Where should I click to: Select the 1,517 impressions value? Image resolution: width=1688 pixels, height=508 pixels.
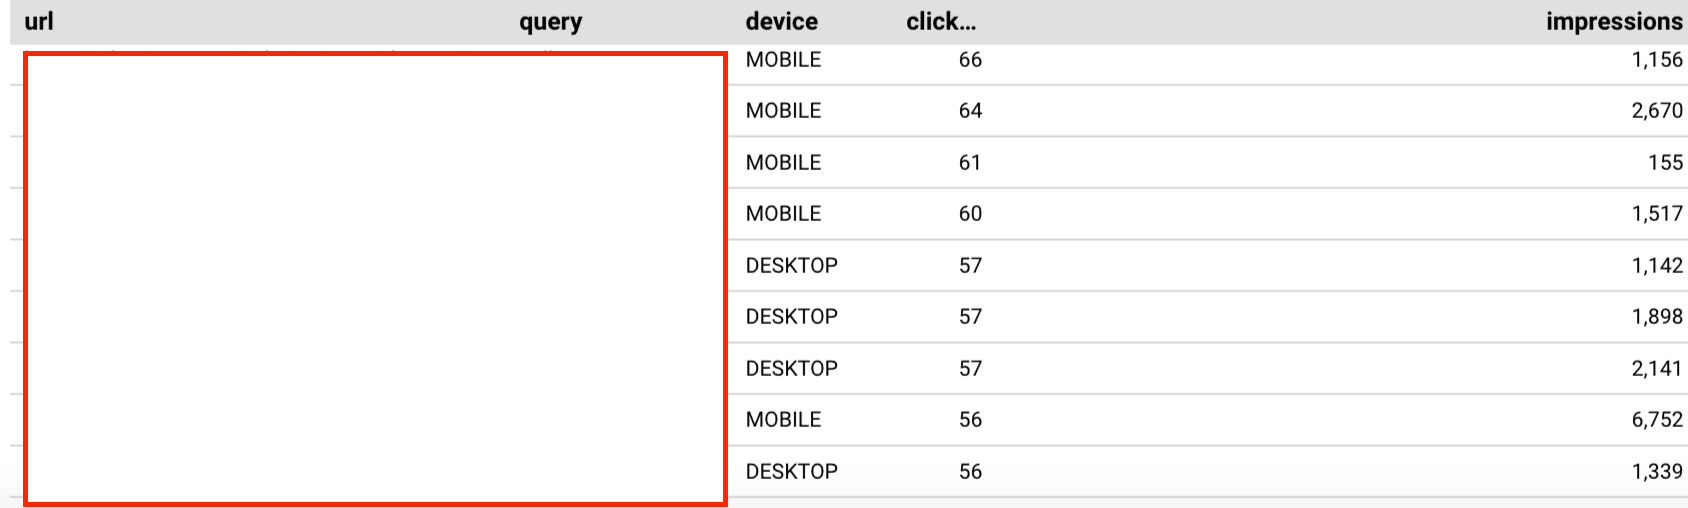[x=1657, y=214]
